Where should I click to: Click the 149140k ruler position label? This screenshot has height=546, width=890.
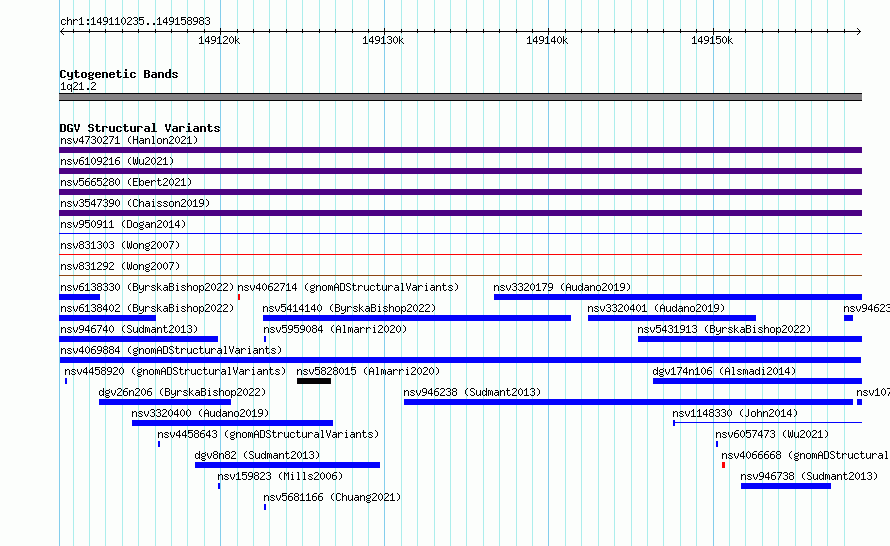[x=547, y=40]
